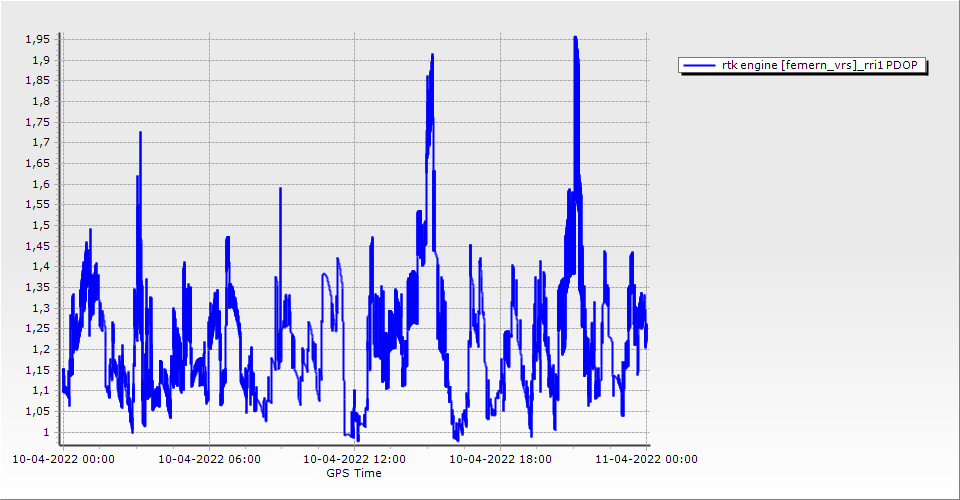Click the 11-04-2022 00:00 time axis label
This screenshot has height=500, width=960.
point(646,460)
